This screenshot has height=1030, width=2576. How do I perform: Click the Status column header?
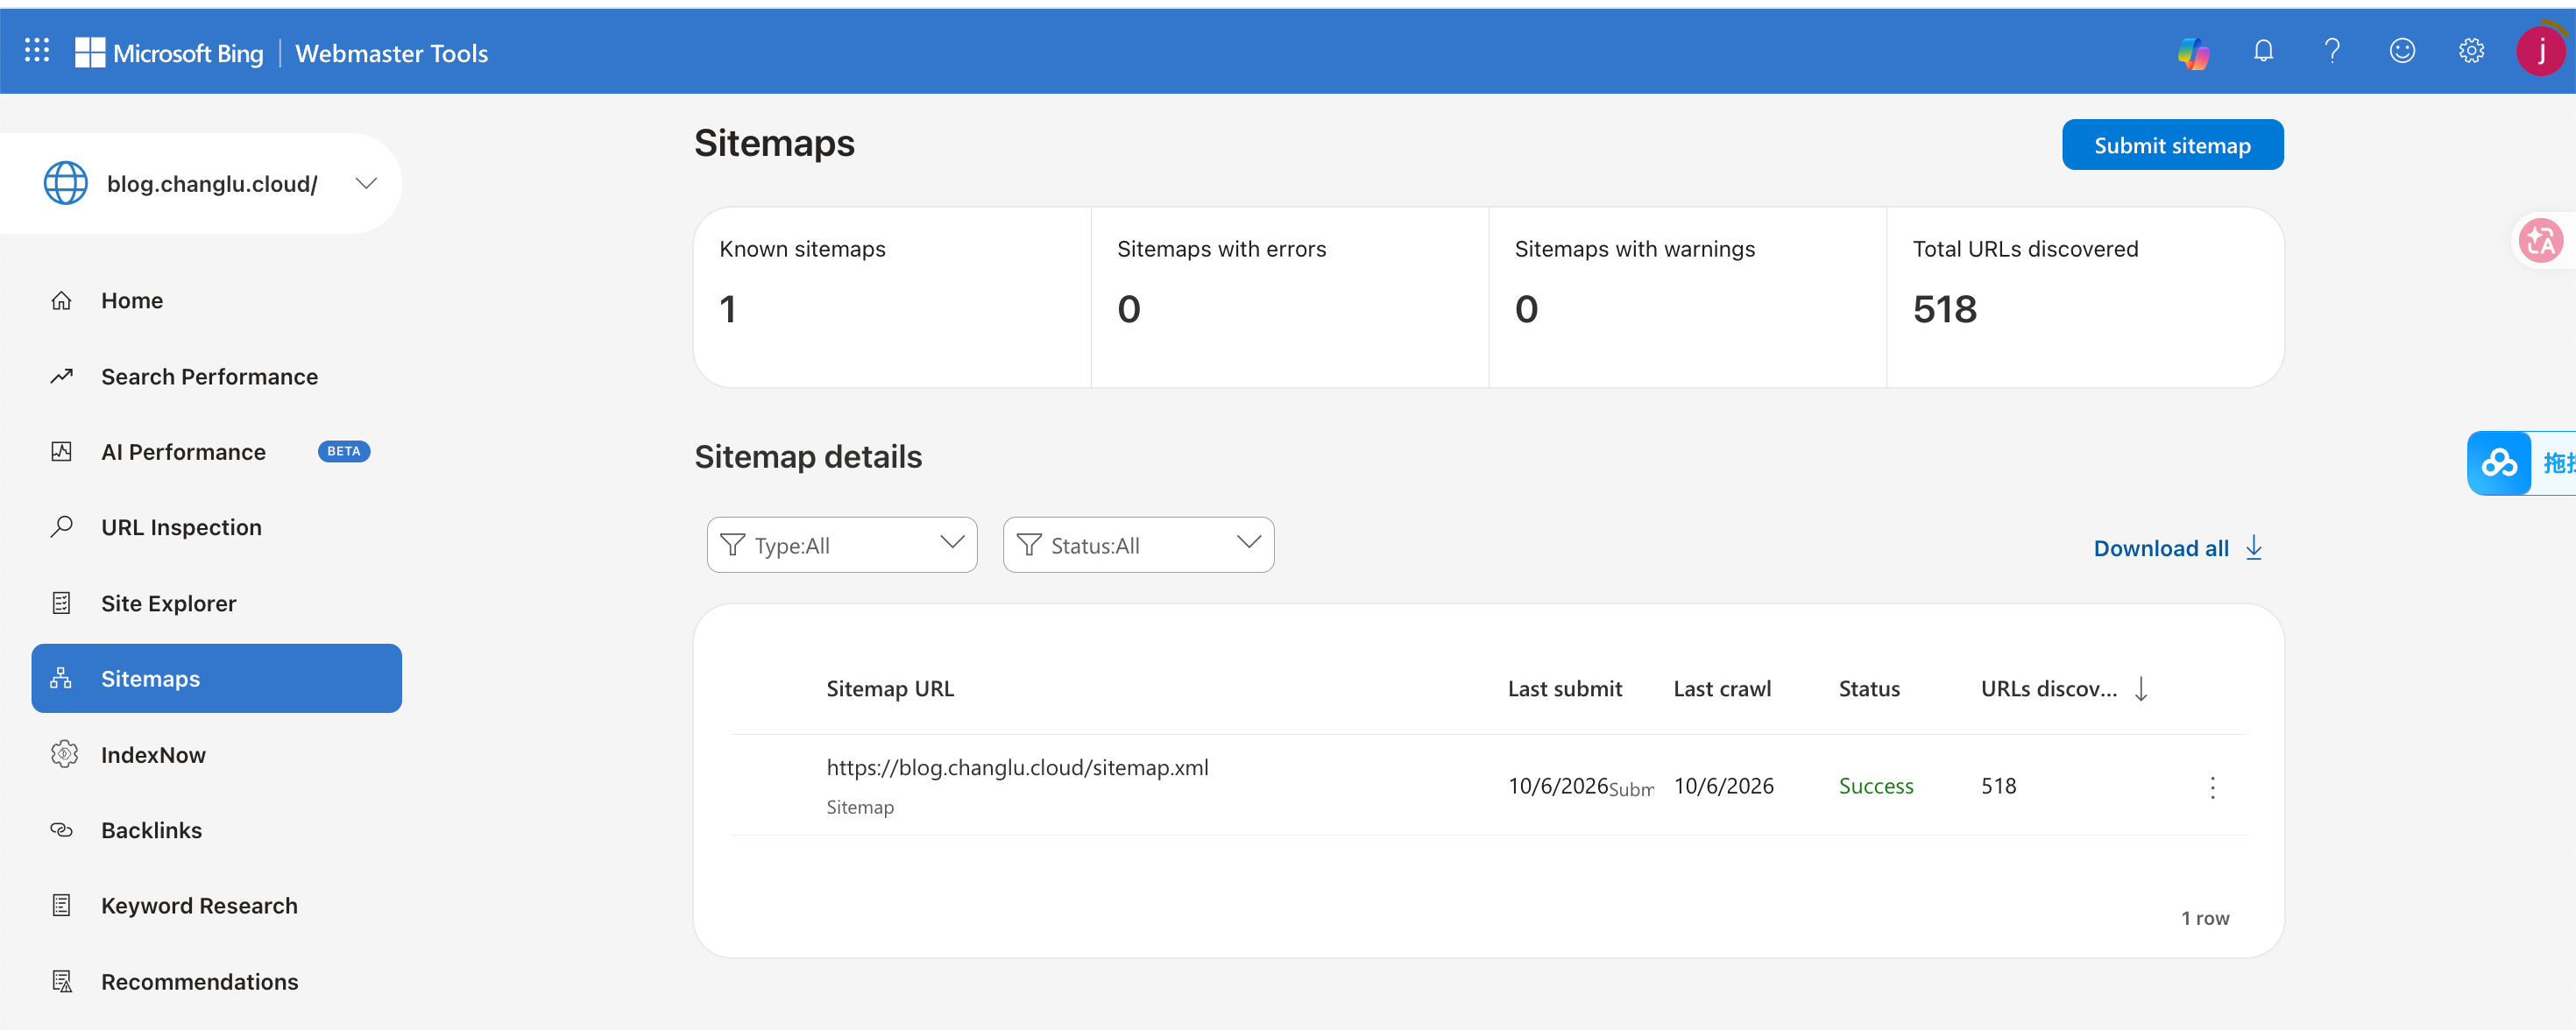pos(1869,688)
